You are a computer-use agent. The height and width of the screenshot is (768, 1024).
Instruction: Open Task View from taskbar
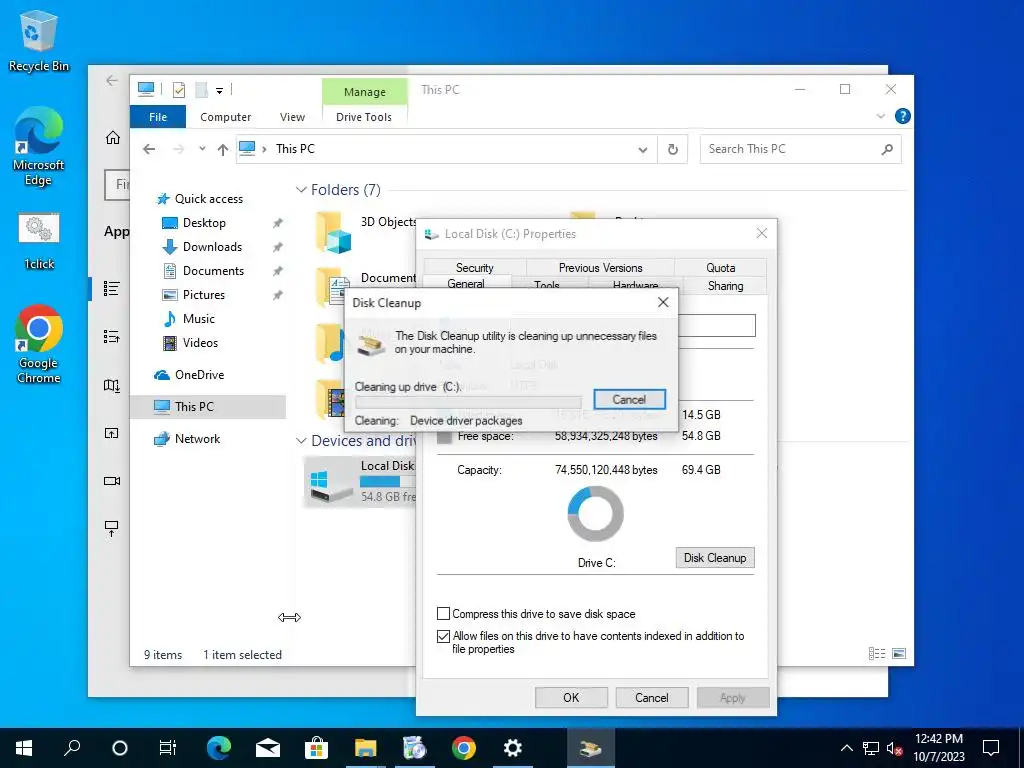click(x=168, y=748)
